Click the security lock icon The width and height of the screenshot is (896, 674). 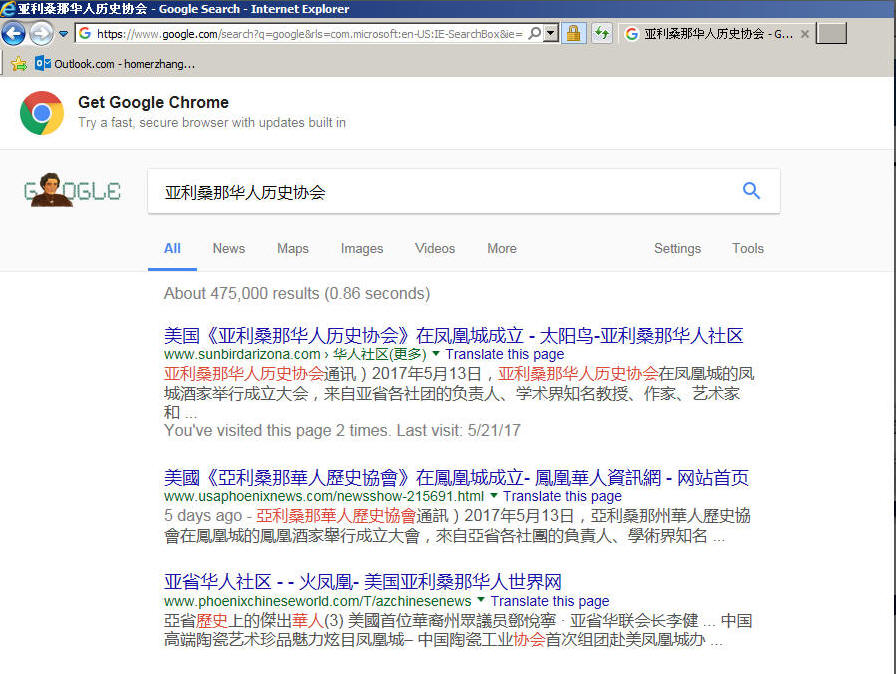coord(573,34)
